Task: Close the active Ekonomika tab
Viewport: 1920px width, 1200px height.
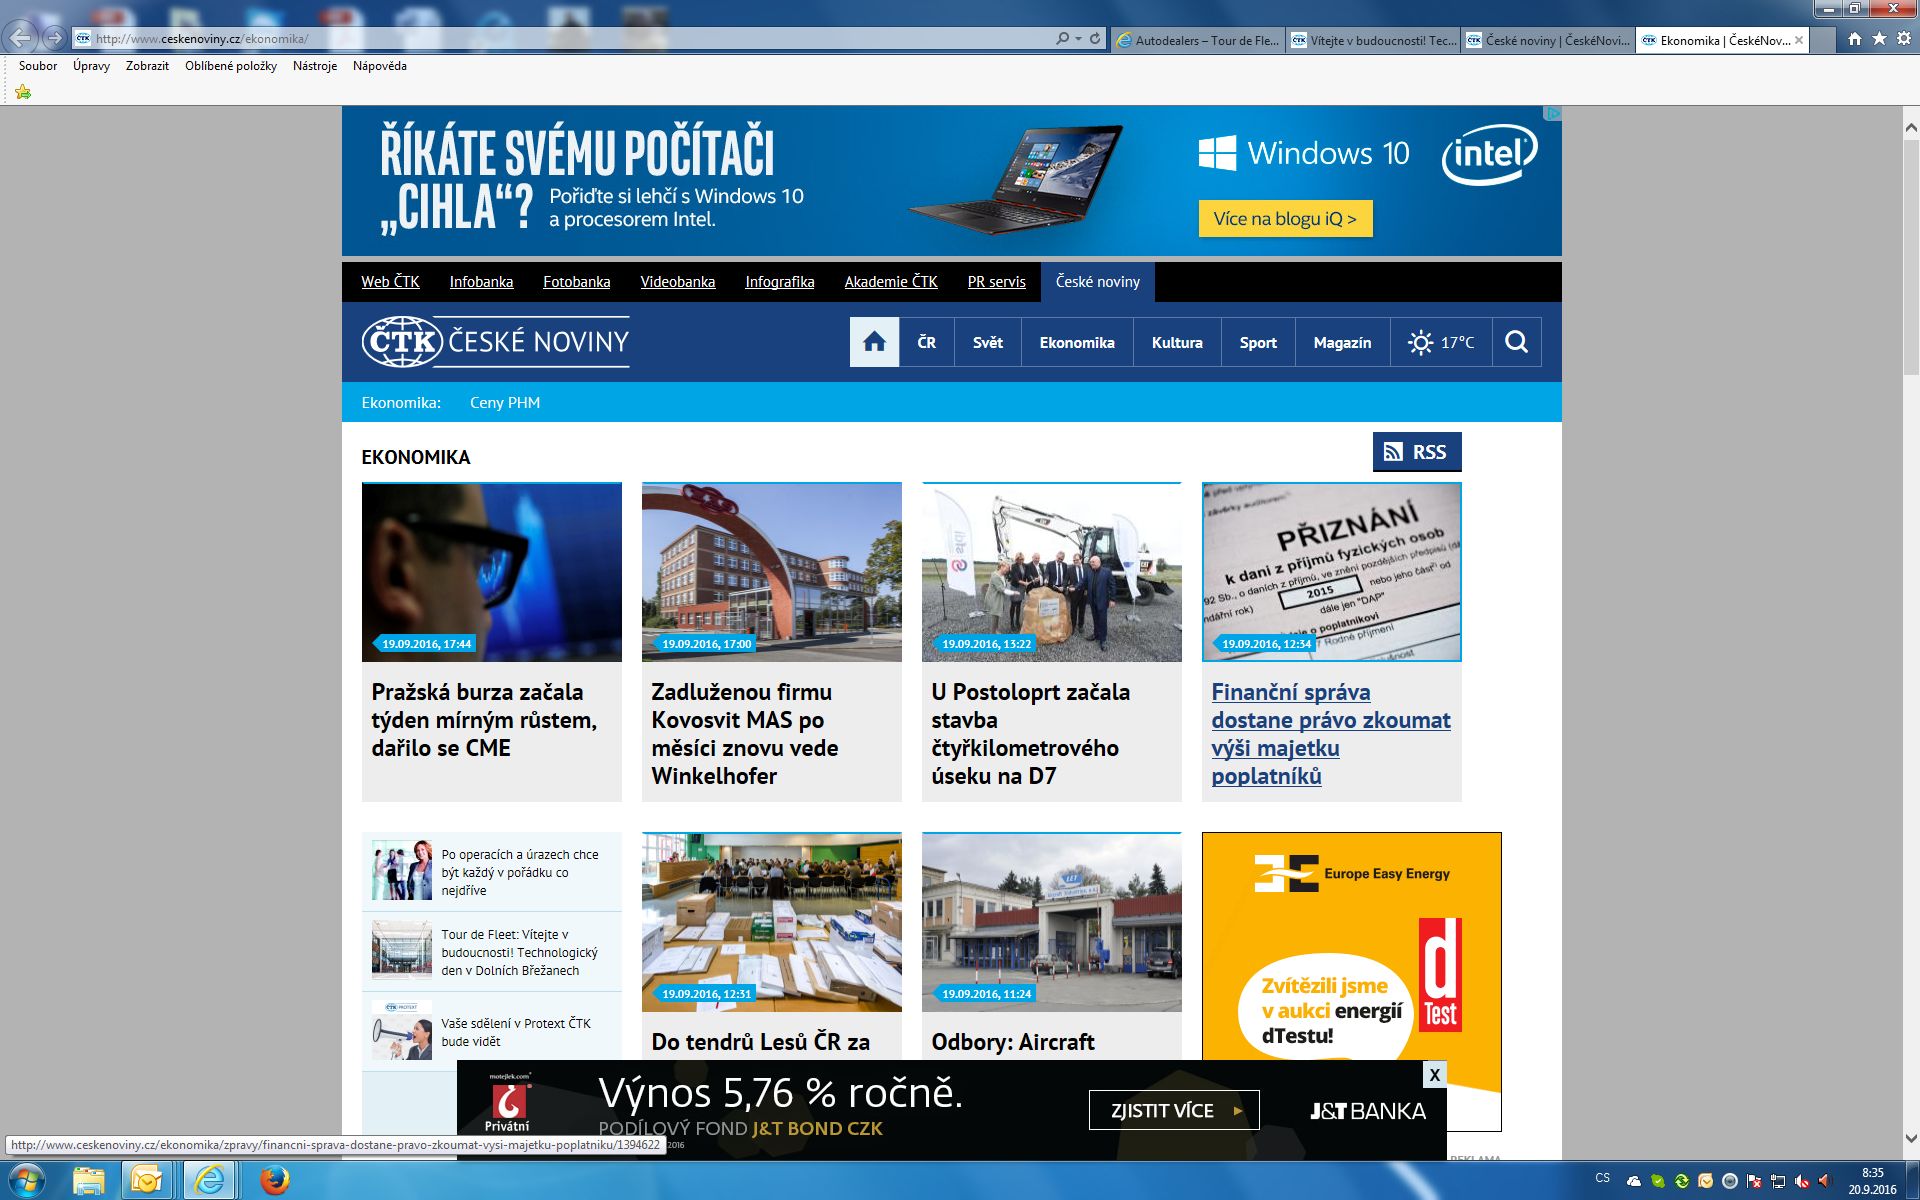Action: (x=1799, y=40)
